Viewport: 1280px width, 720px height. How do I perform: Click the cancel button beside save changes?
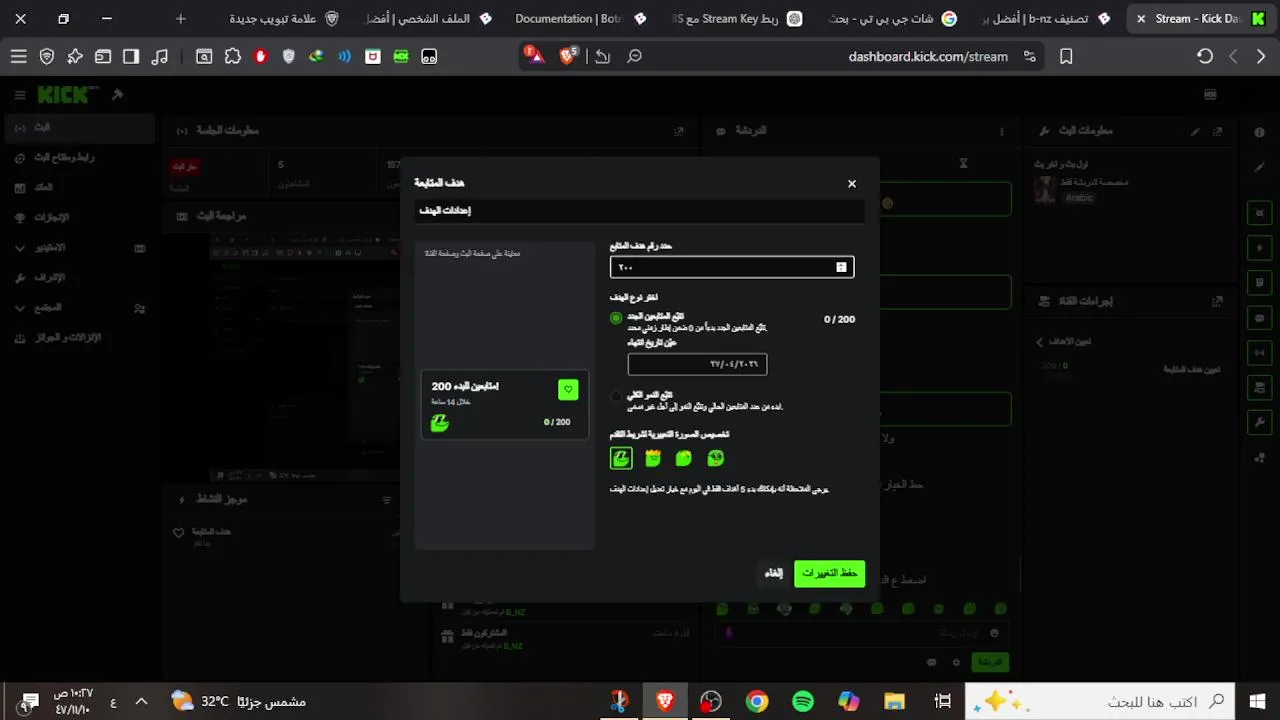(x=773, y=573)
